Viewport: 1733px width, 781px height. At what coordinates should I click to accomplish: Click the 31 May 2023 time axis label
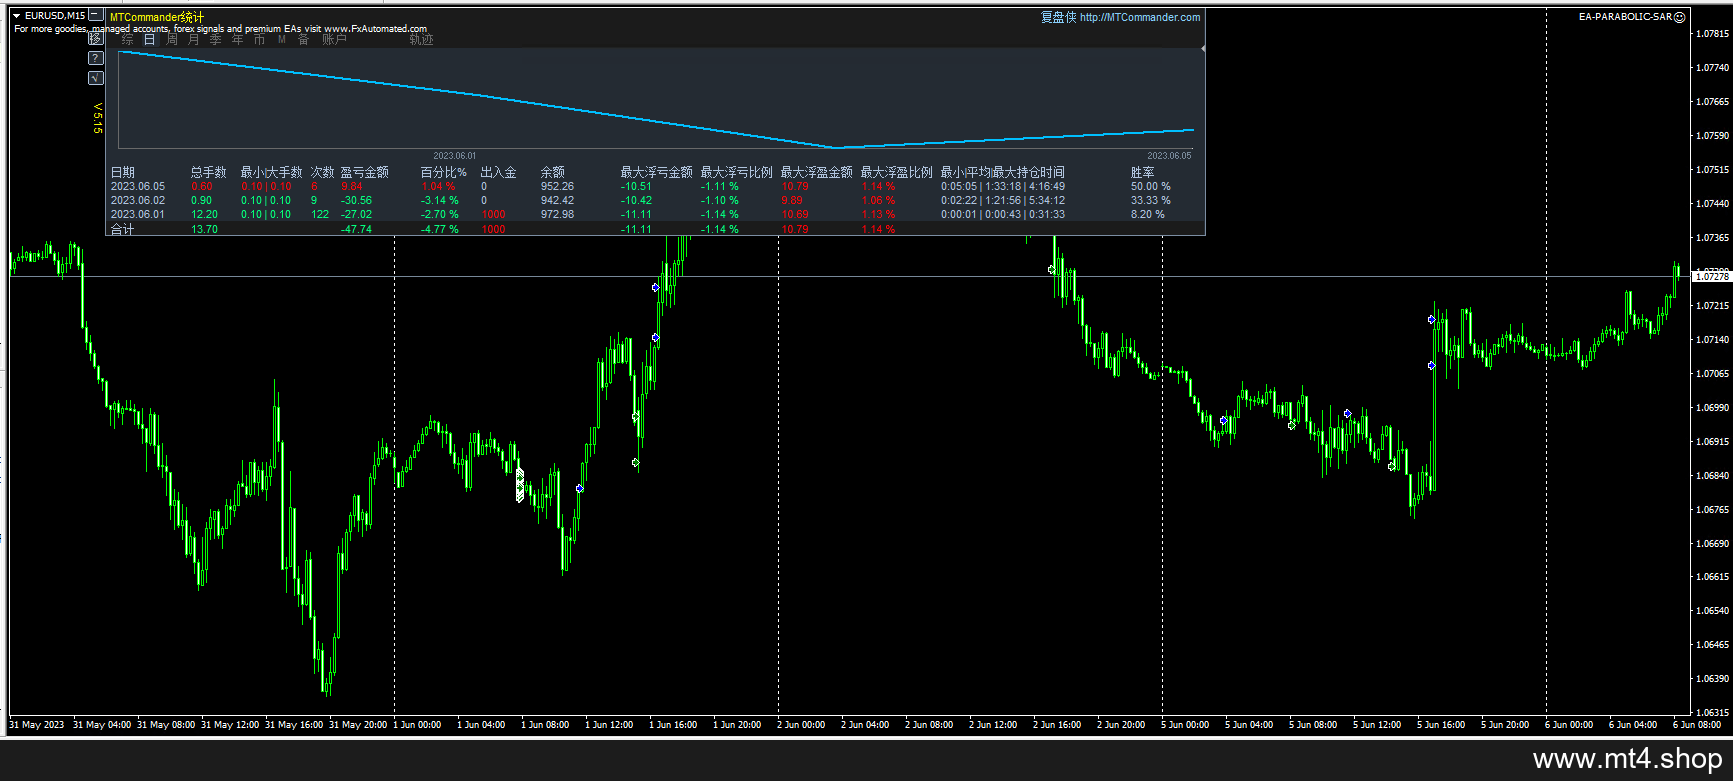[x=37, y=725]
